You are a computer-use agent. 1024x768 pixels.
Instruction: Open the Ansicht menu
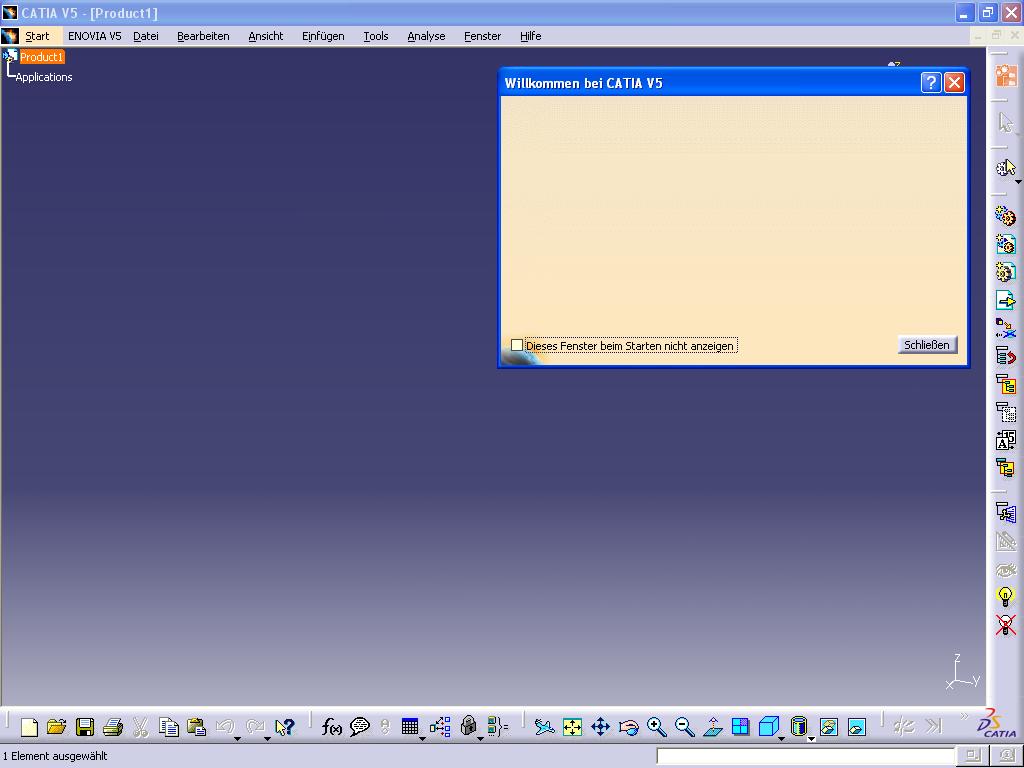click(266, 36)
